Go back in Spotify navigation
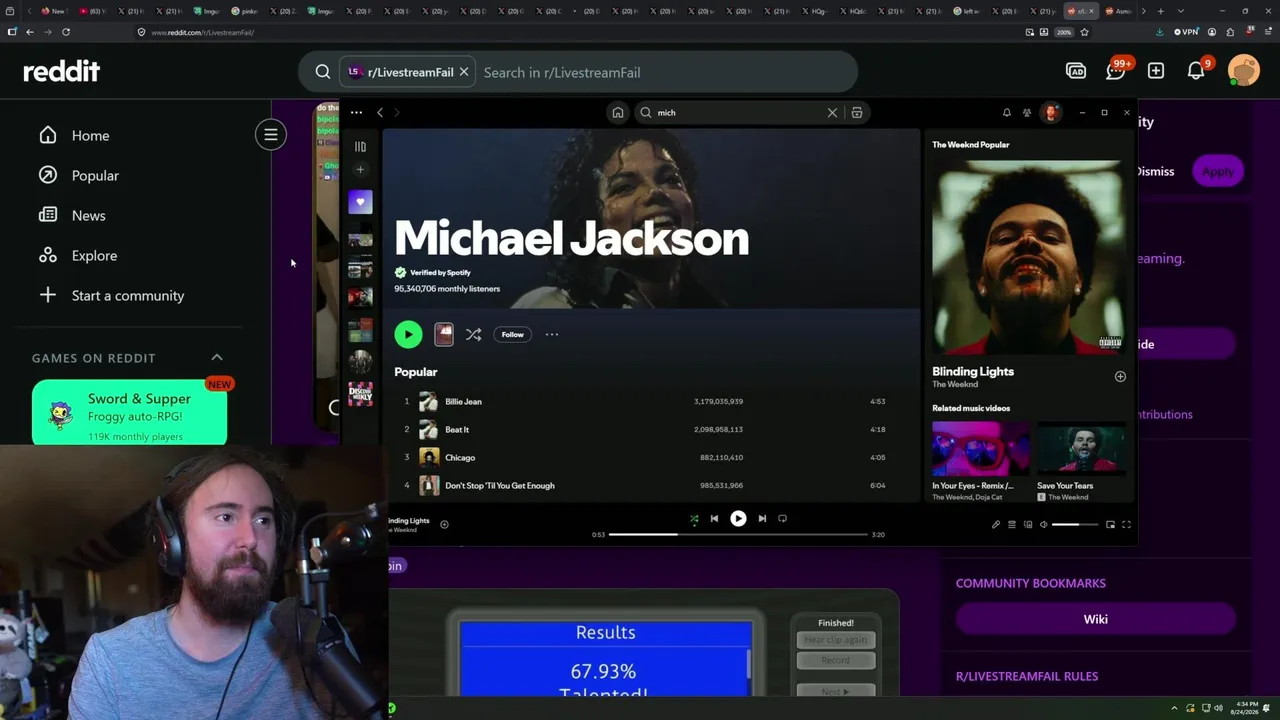This screenshot has height=720, width=1280. click(x=380, y=113)
